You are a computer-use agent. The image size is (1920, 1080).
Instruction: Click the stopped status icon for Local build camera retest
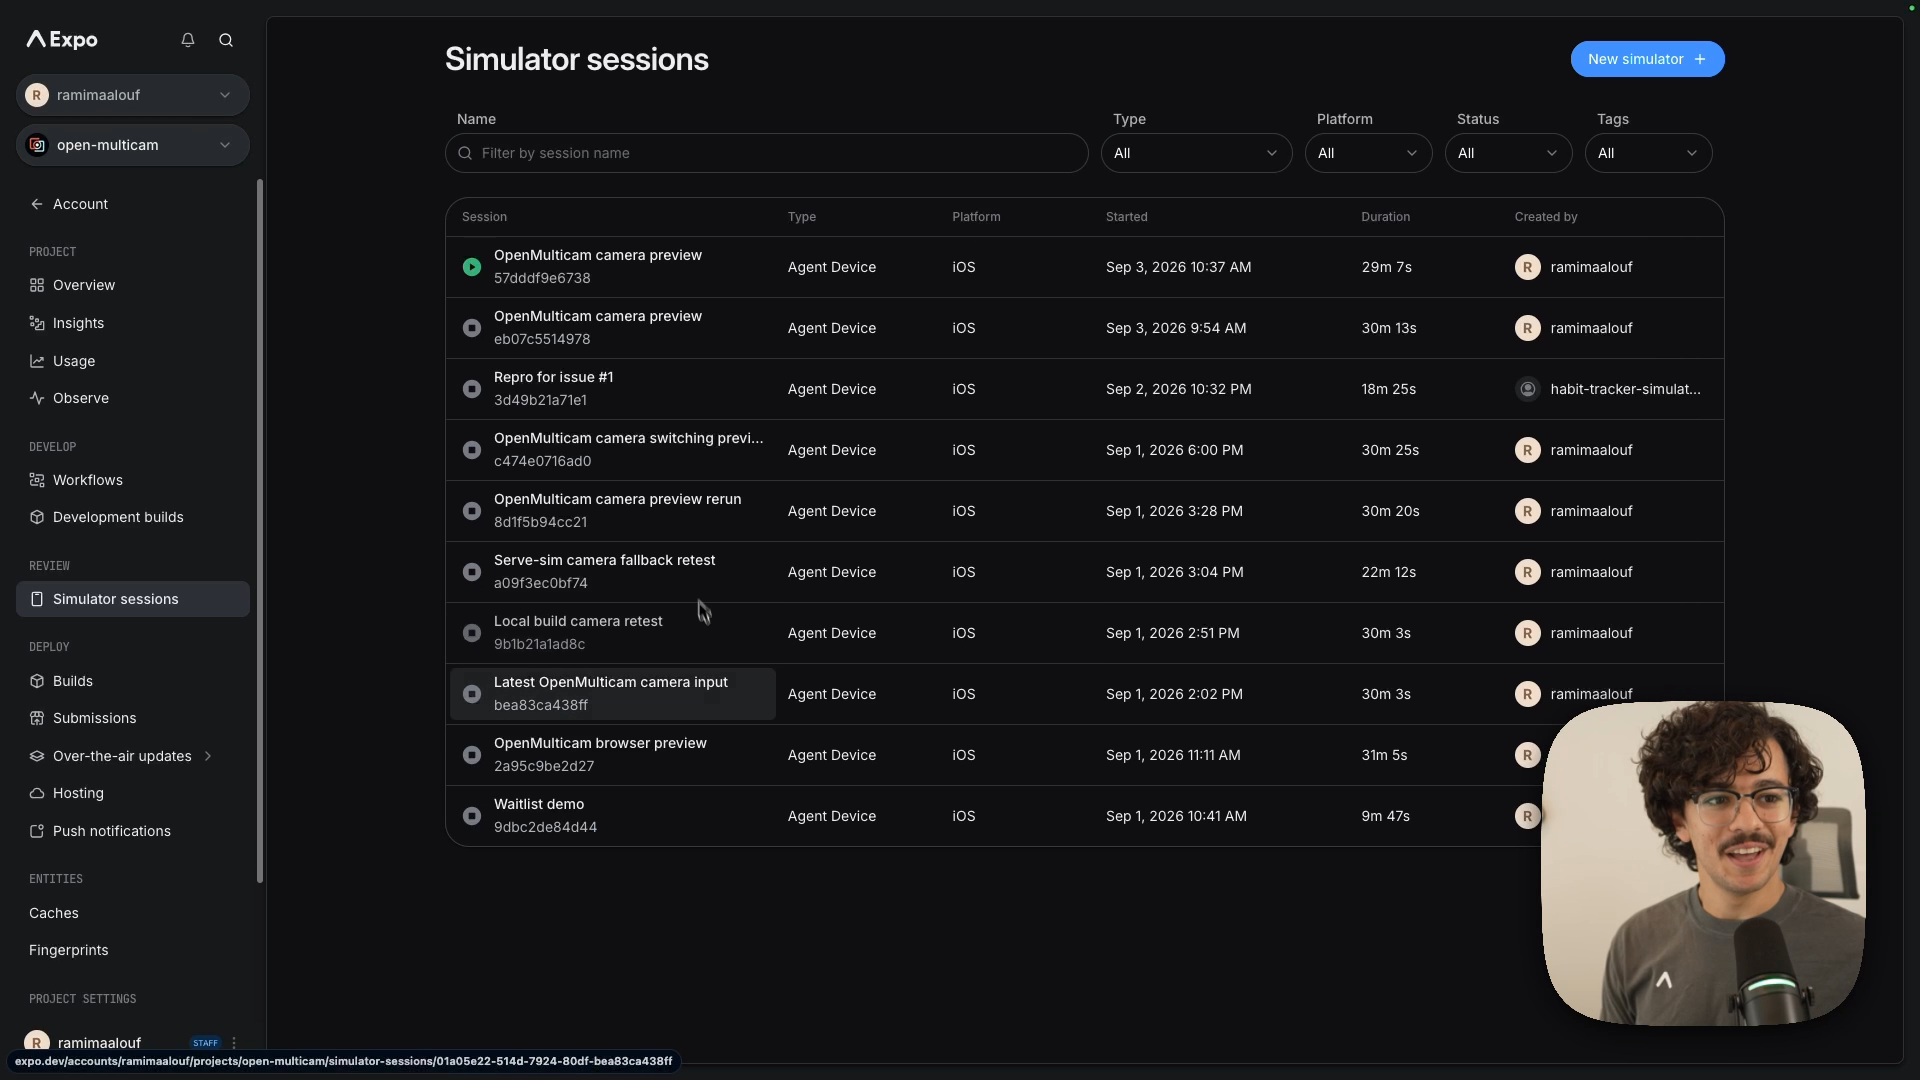(472, 633)
